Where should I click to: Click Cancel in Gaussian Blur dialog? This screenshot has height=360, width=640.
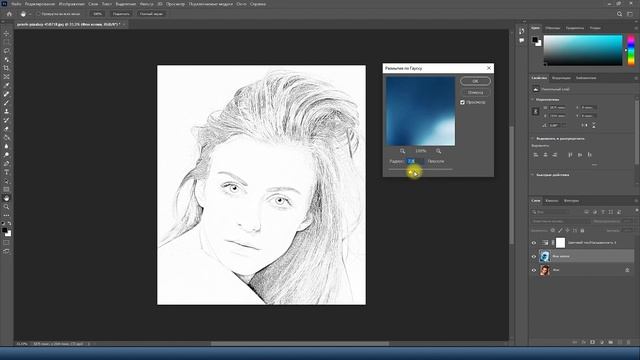475,92
